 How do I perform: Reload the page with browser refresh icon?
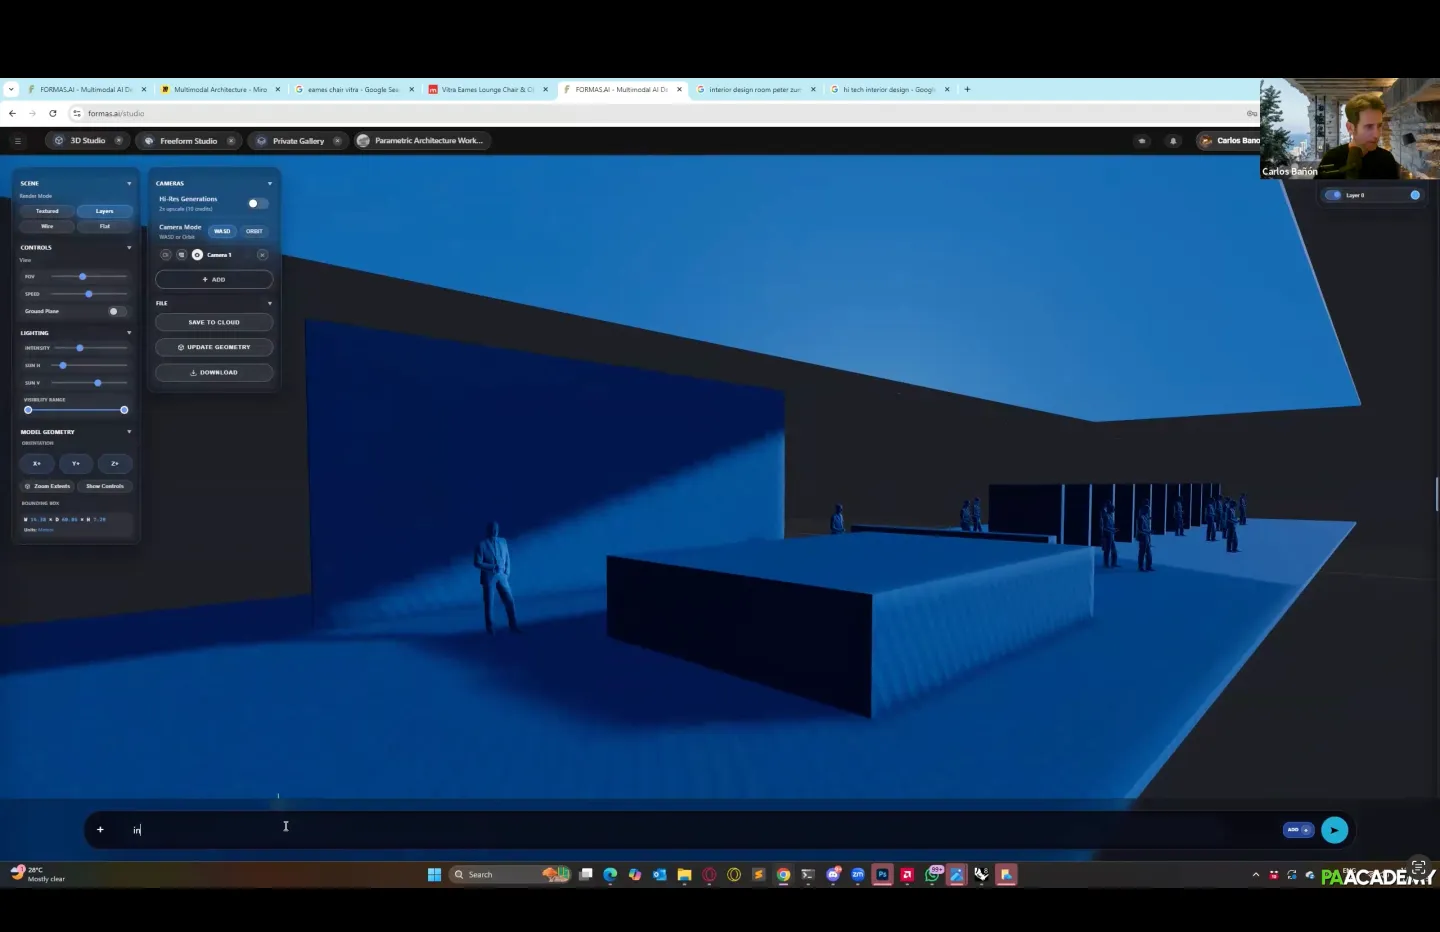pos(53,114)
